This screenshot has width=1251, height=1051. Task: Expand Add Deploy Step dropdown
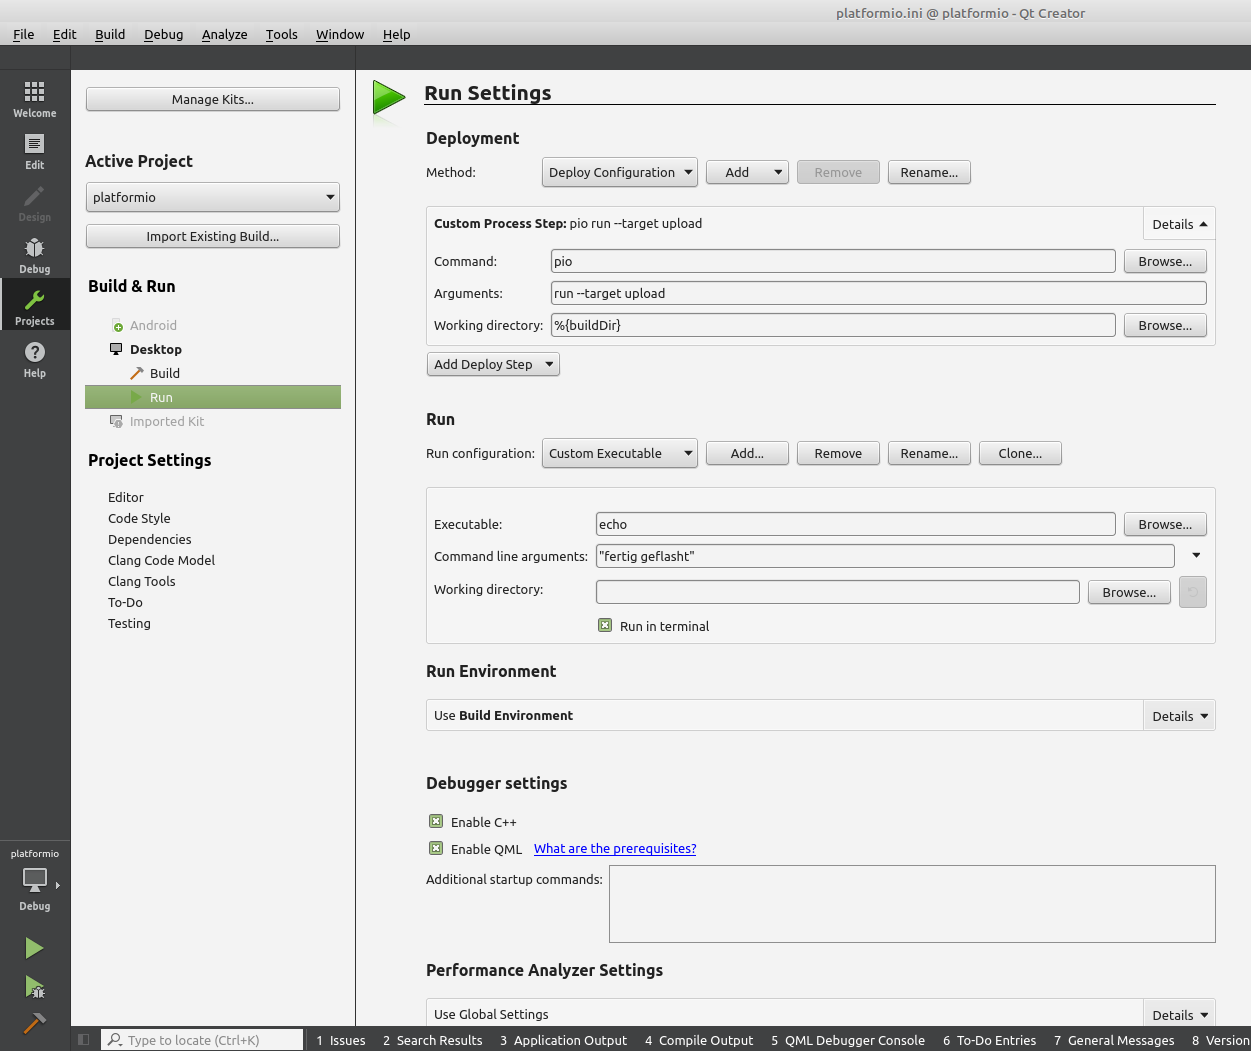(493, 364)
